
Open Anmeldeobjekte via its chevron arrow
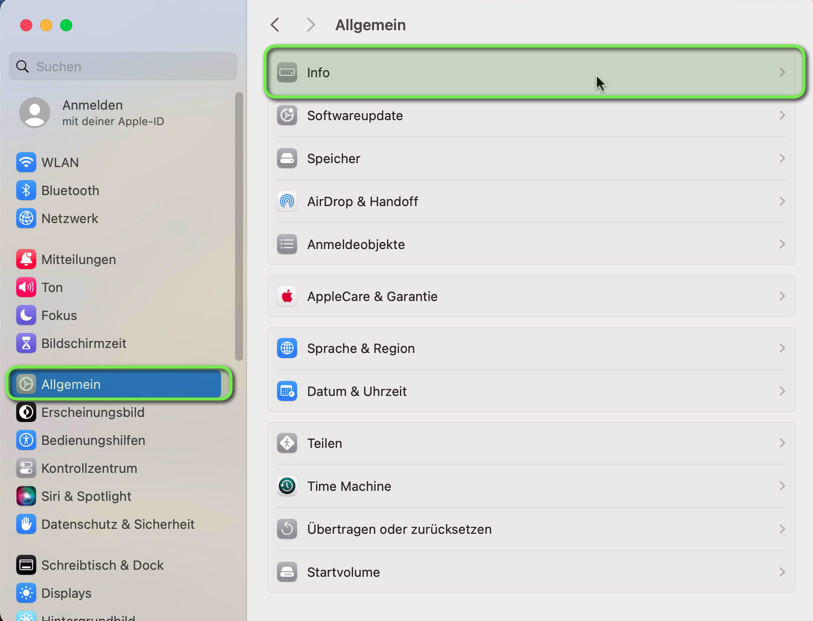[782, 245]
